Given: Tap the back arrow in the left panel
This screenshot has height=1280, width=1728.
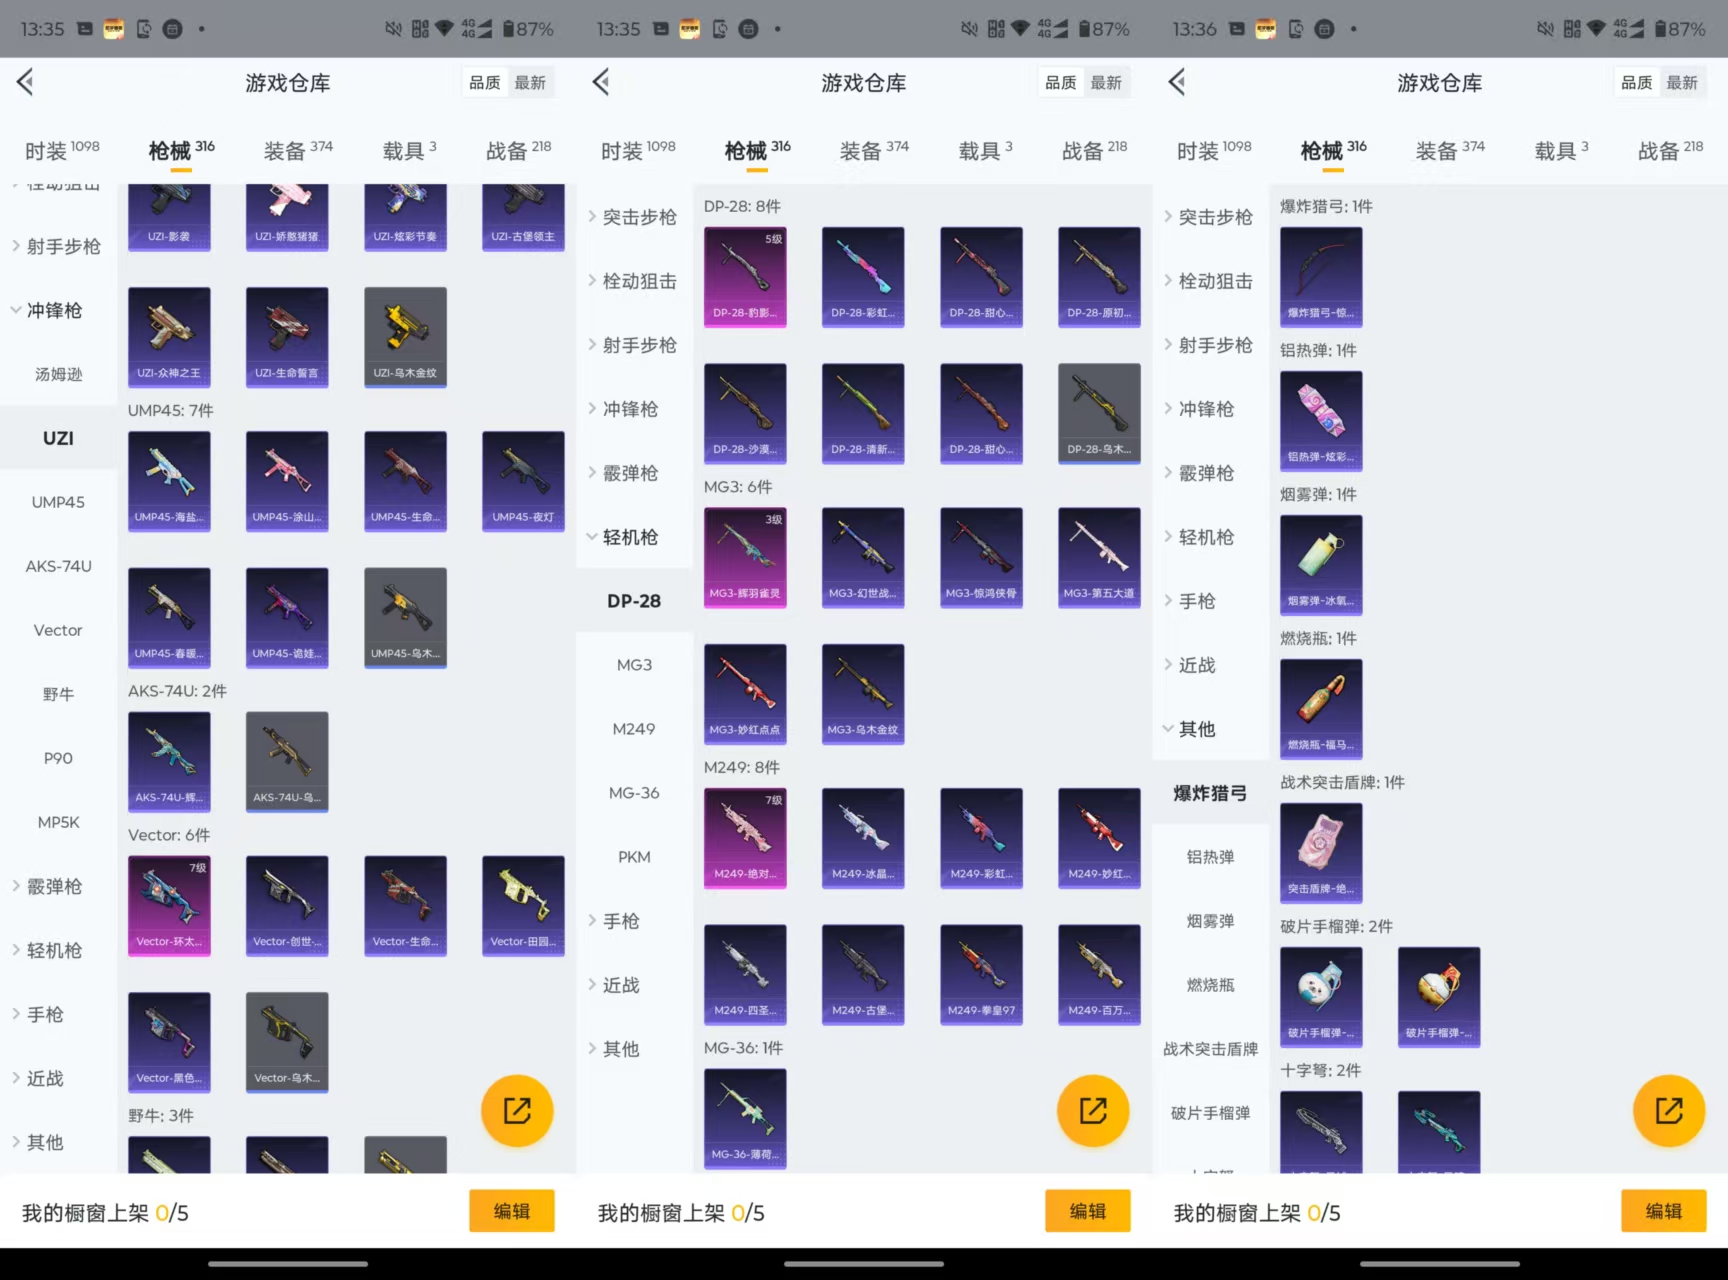Looking at the screenshot, I should pos(25,82).
